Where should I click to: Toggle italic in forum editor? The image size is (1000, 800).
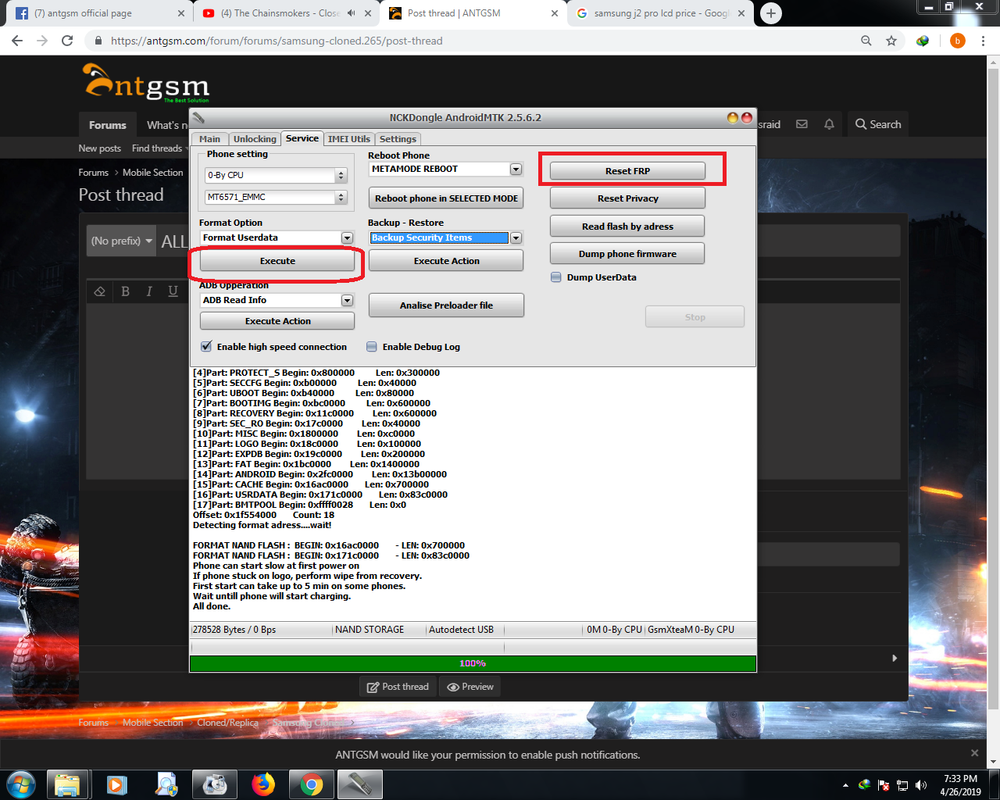pyautogui.click(x=149, y=292)
